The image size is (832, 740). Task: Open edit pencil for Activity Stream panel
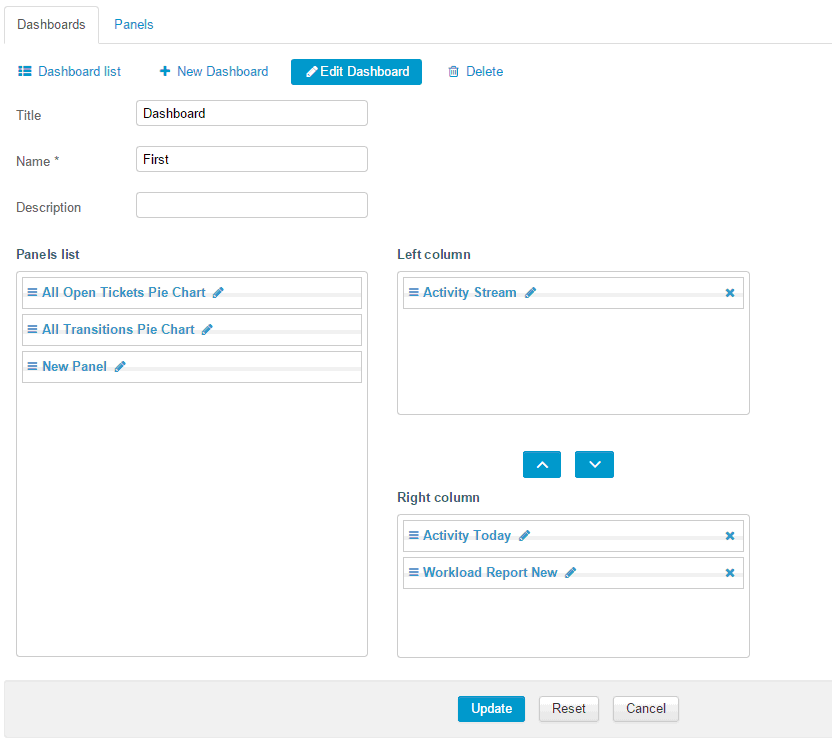[530, 293]
